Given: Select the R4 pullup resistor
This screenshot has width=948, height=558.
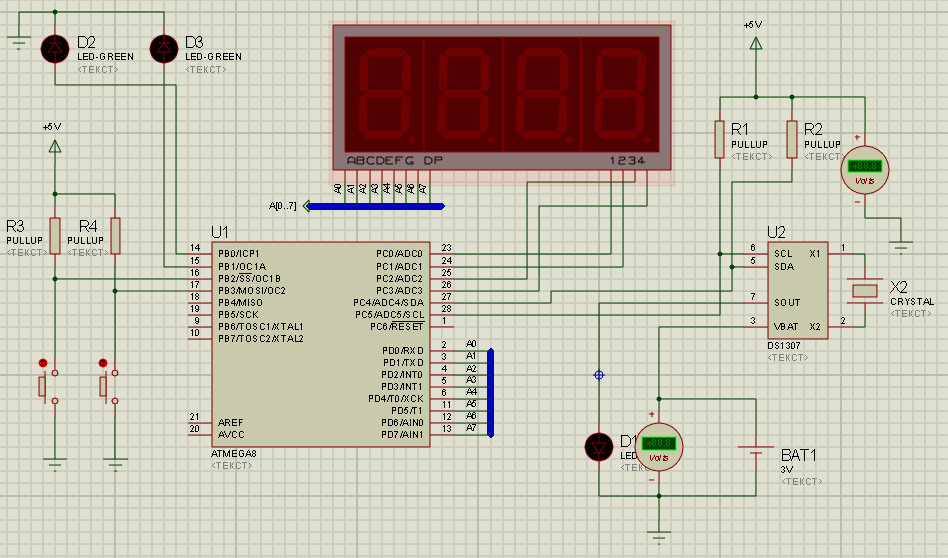Looking at the screenshot, I should pos(116,235).
